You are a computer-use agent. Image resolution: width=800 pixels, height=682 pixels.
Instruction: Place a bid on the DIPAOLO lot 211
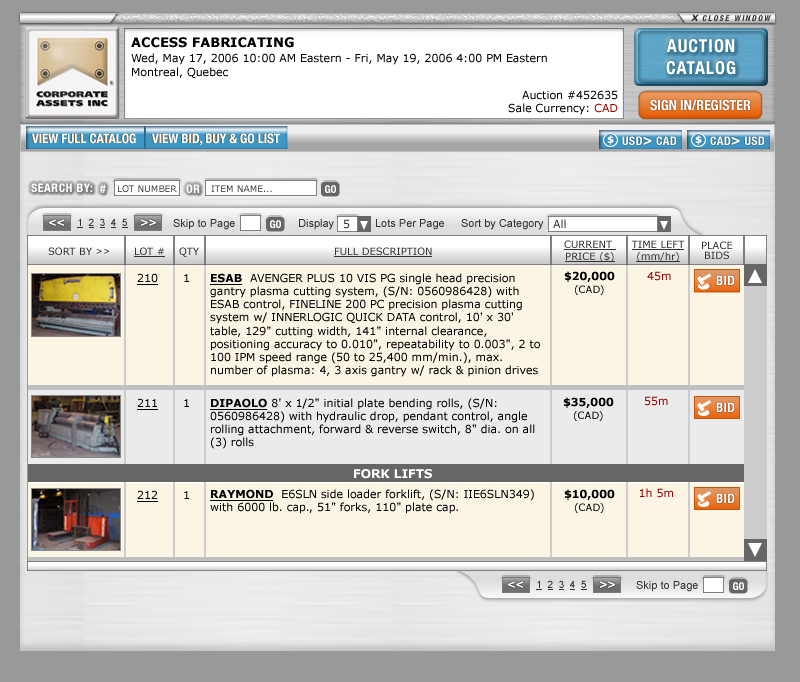pyautogui.click(x=716, y=407)
